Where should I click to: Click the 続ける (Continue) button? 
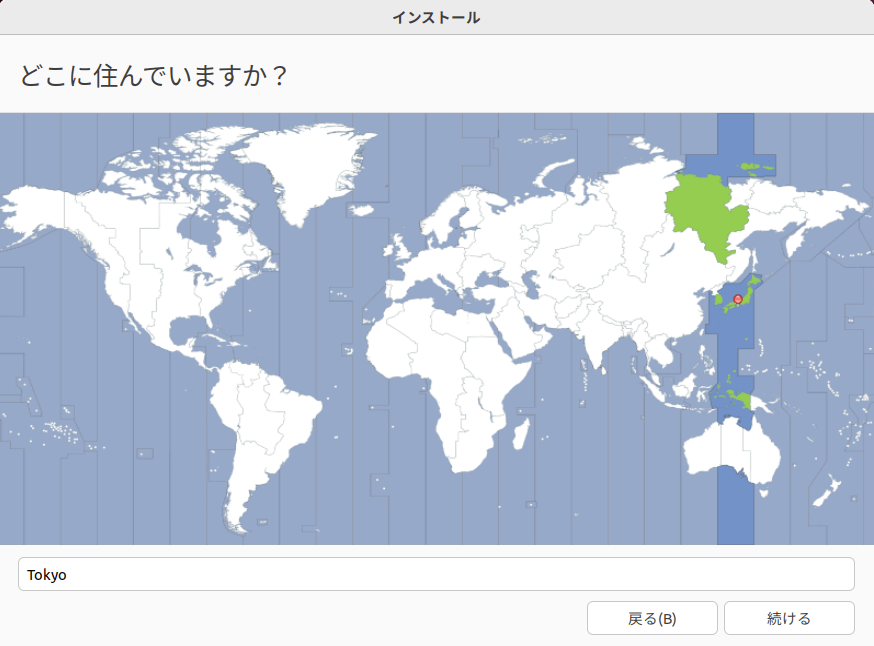click(x=789, y=618)
